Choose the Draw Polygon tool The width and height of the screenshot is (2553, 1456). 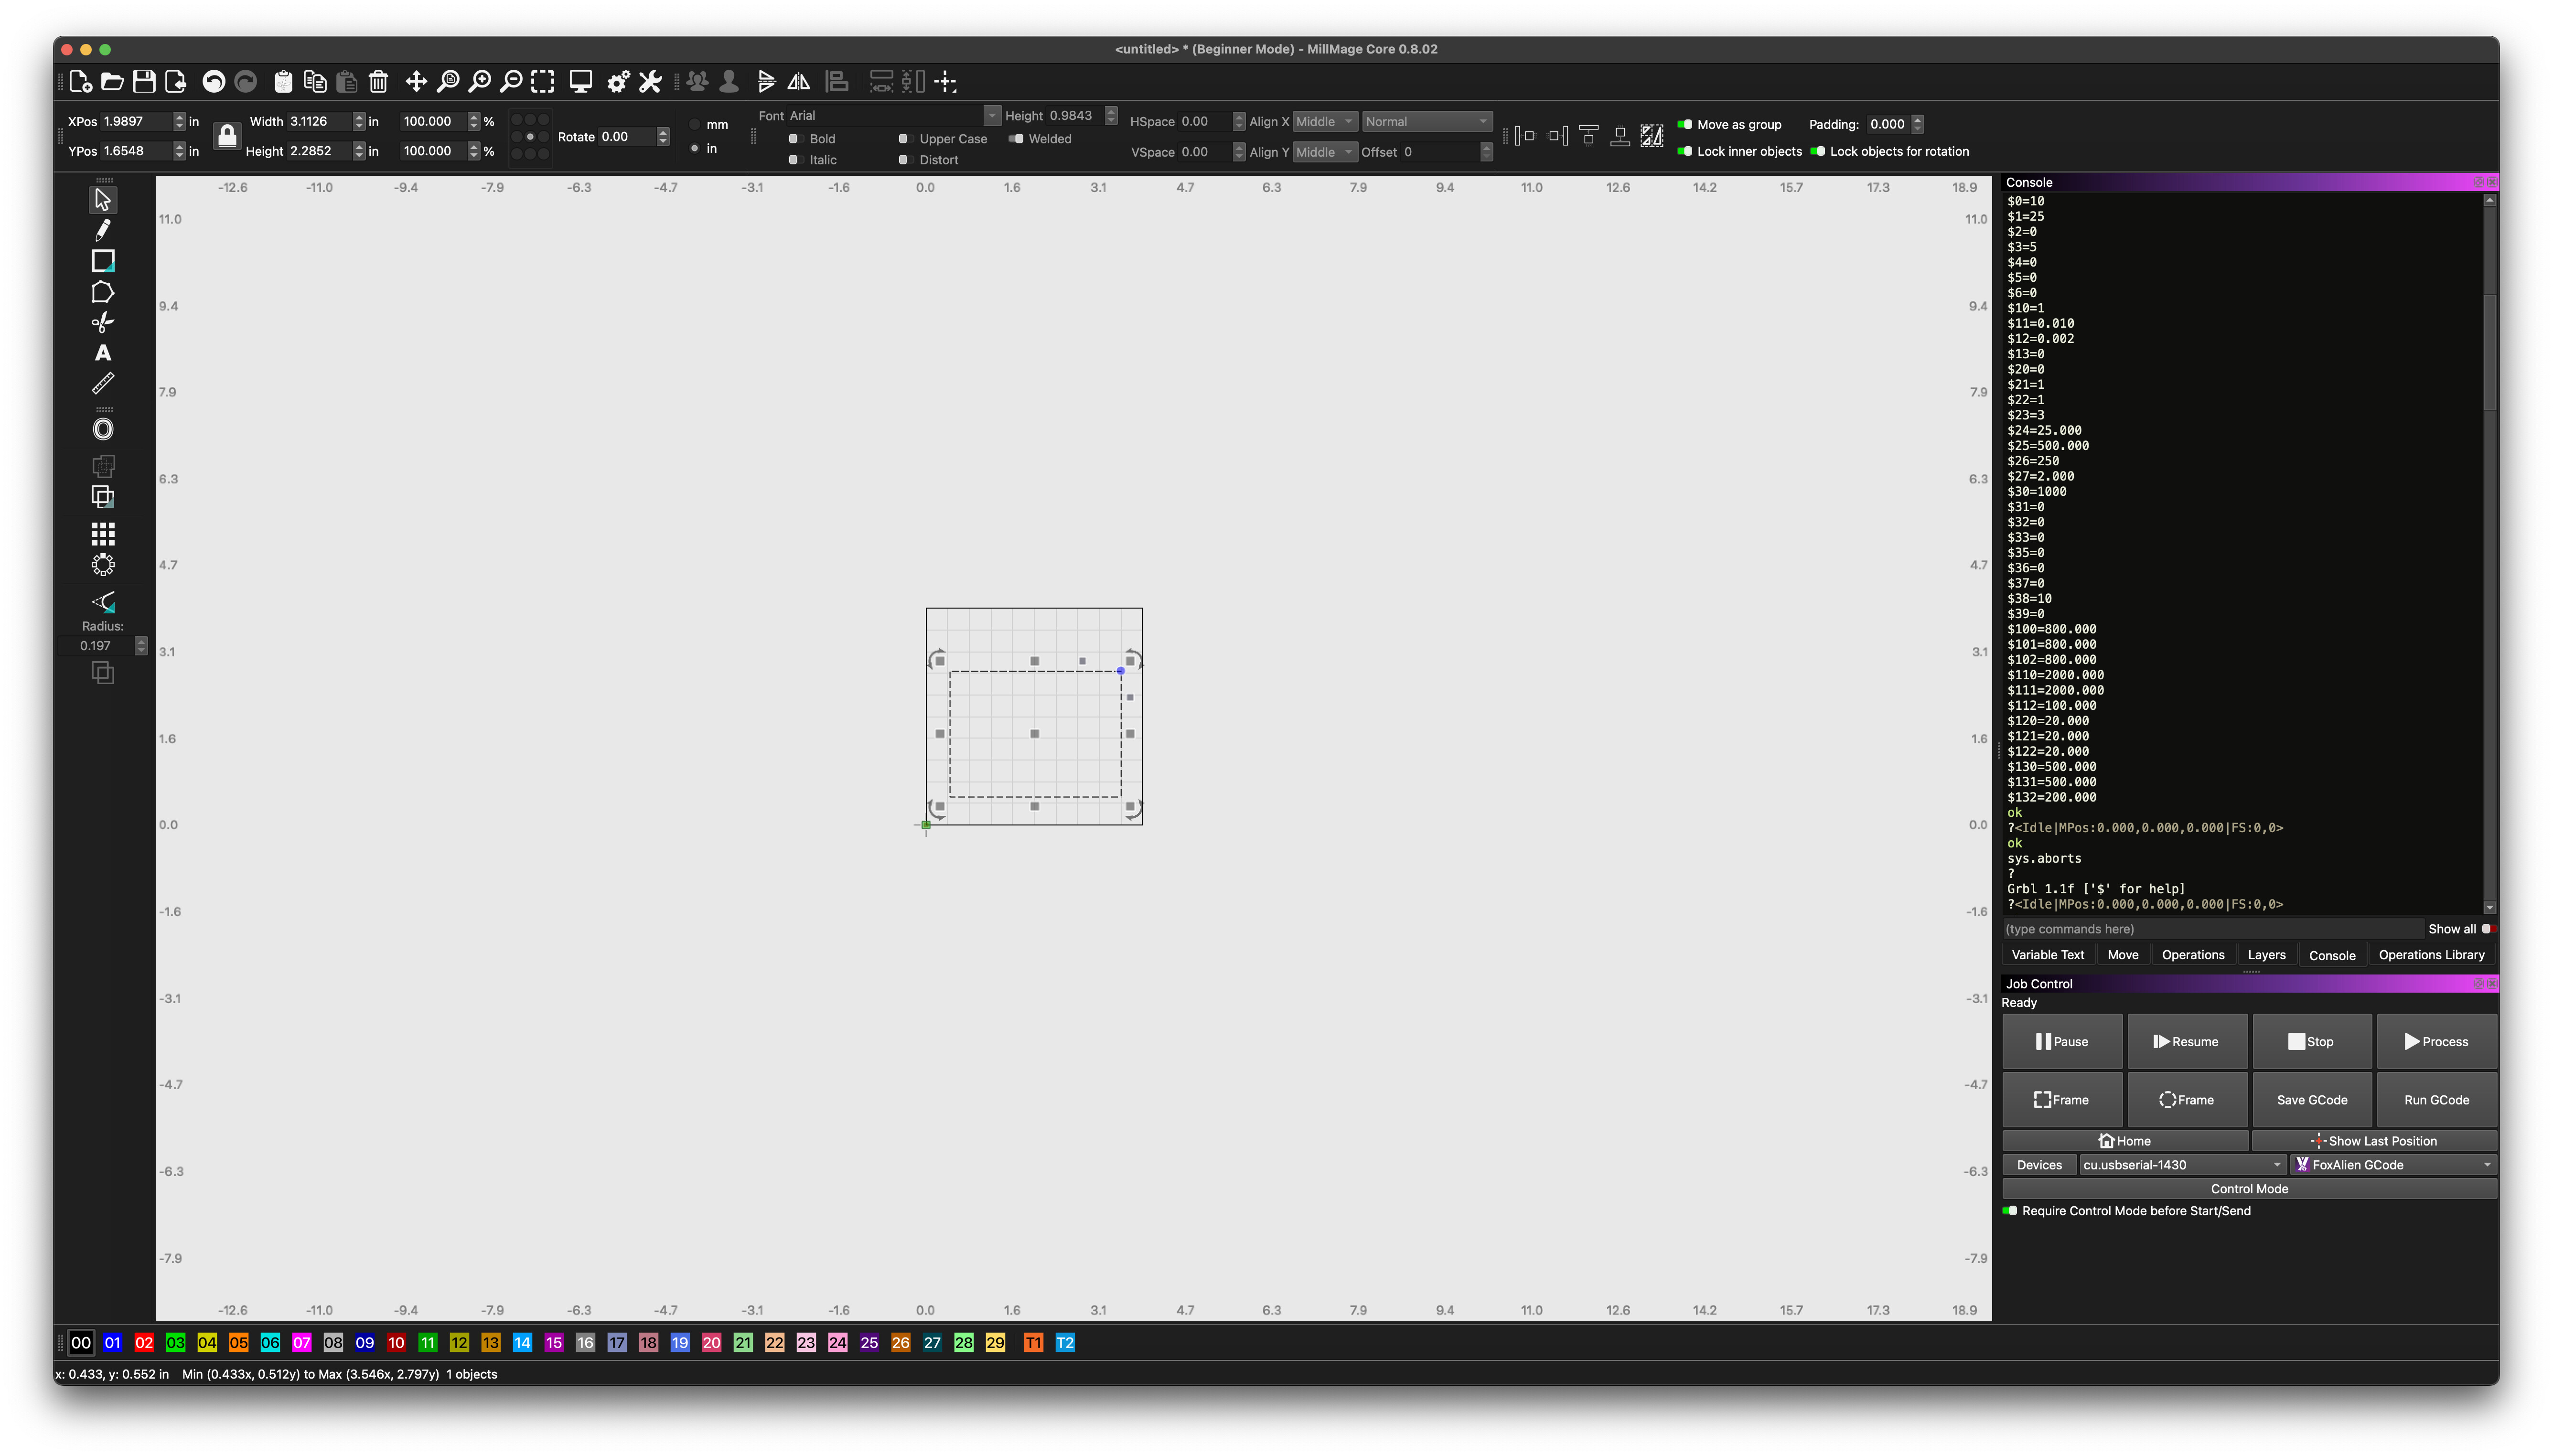click(102, 292)
